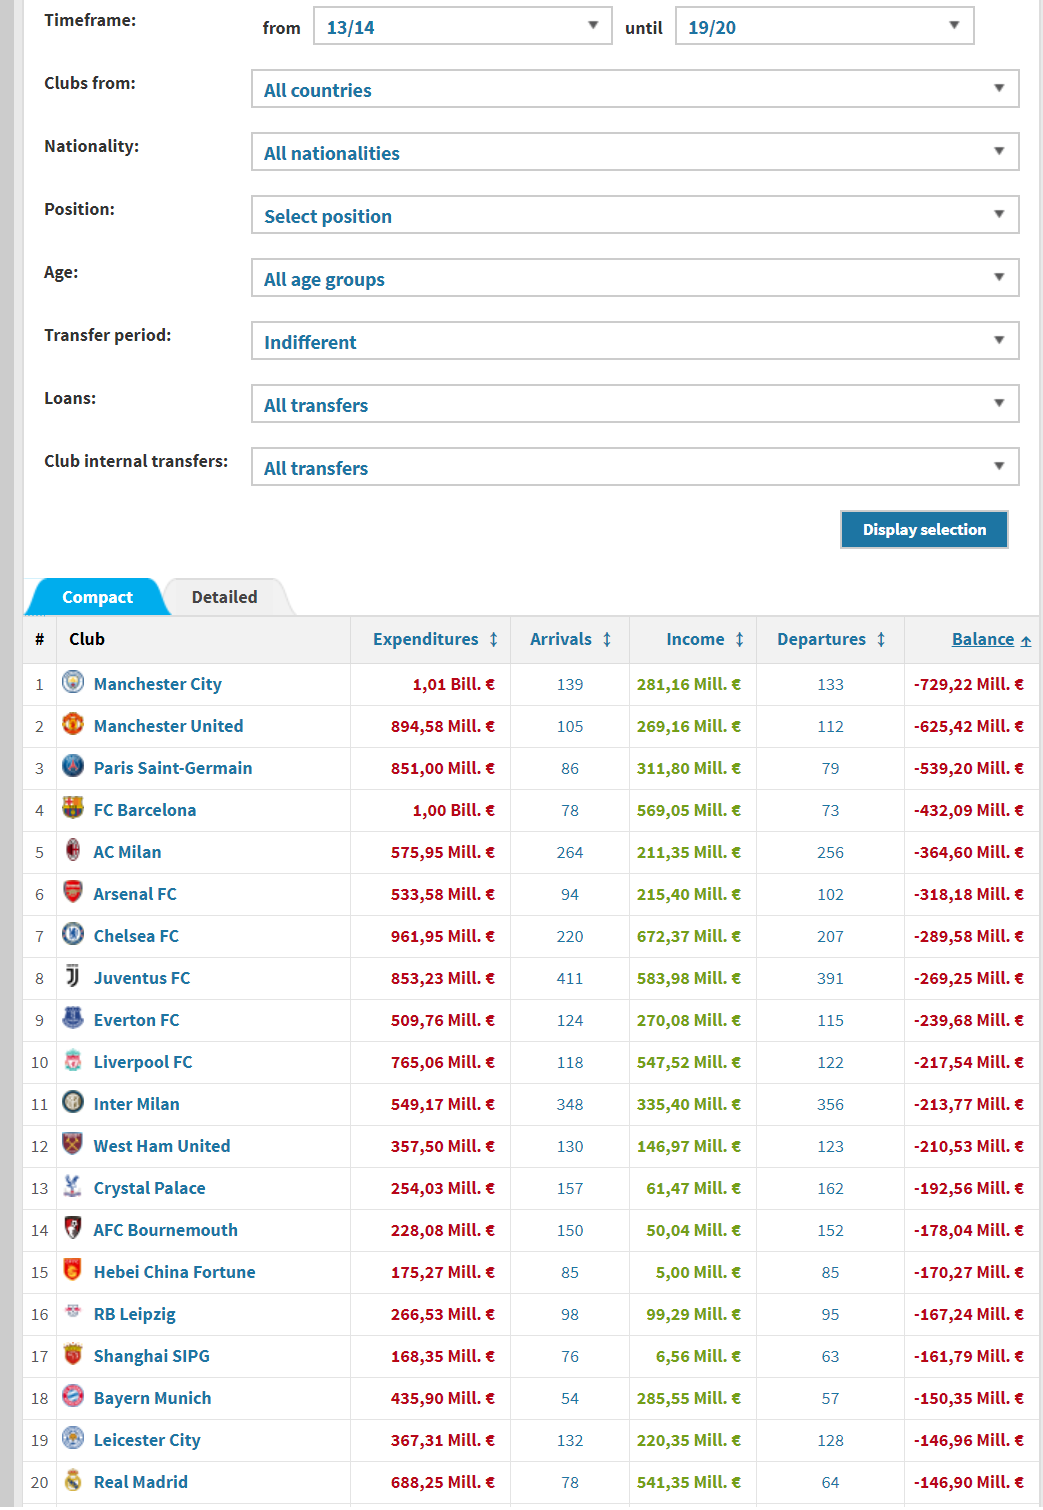Open the timeframe 'until' season dropdown
The image size is (1043, 1510).
coord(824,26)
